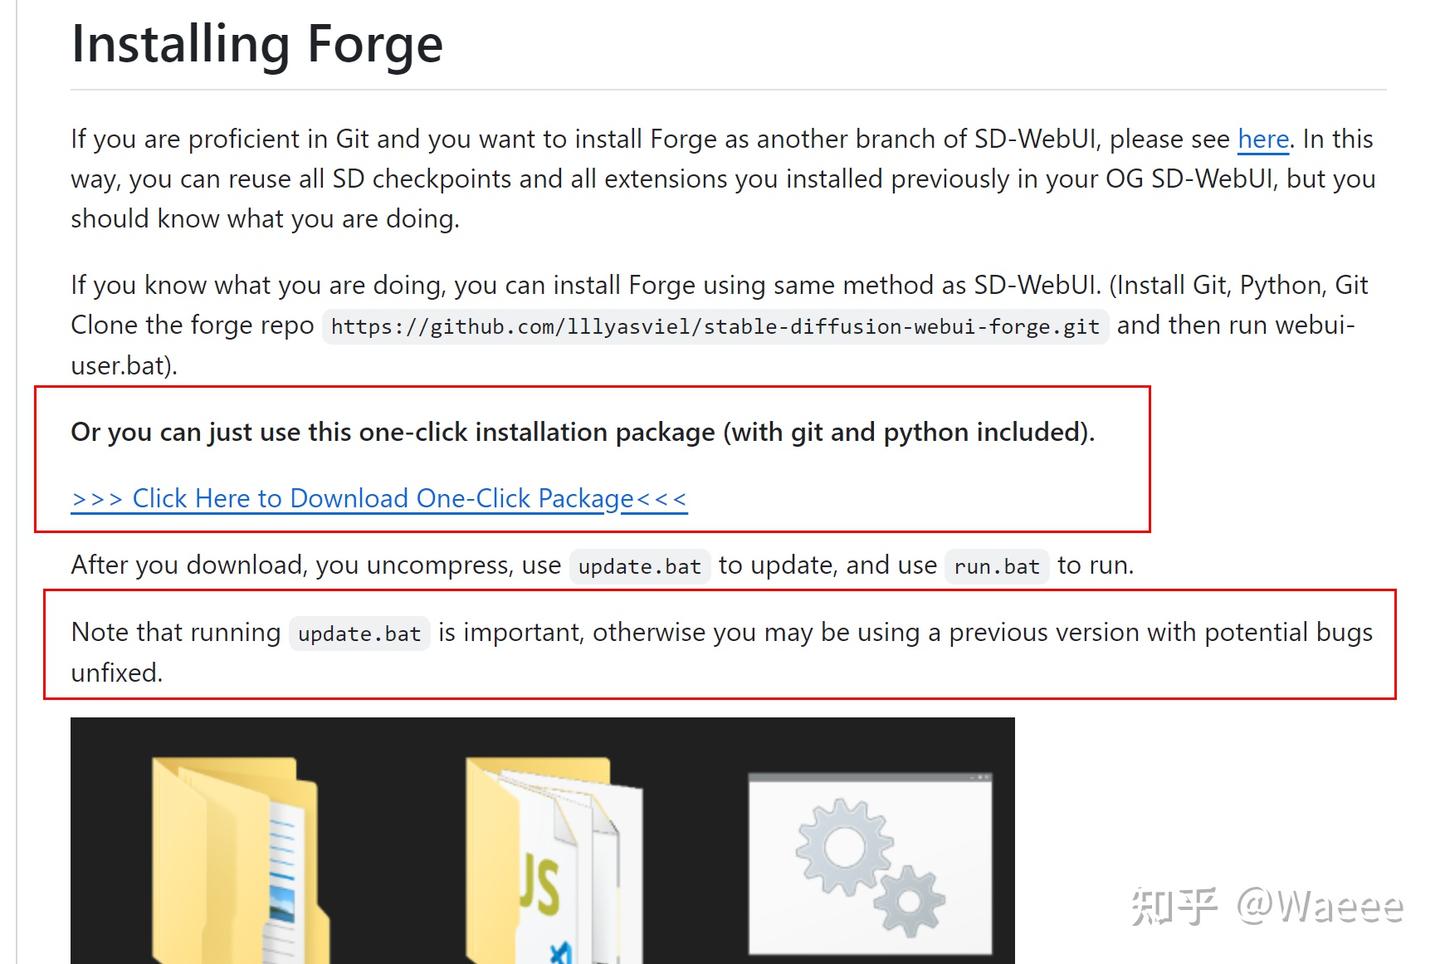Click the run.bat code snippet
The height and width of the screenshot is (964, 1440).
point(996,566)
